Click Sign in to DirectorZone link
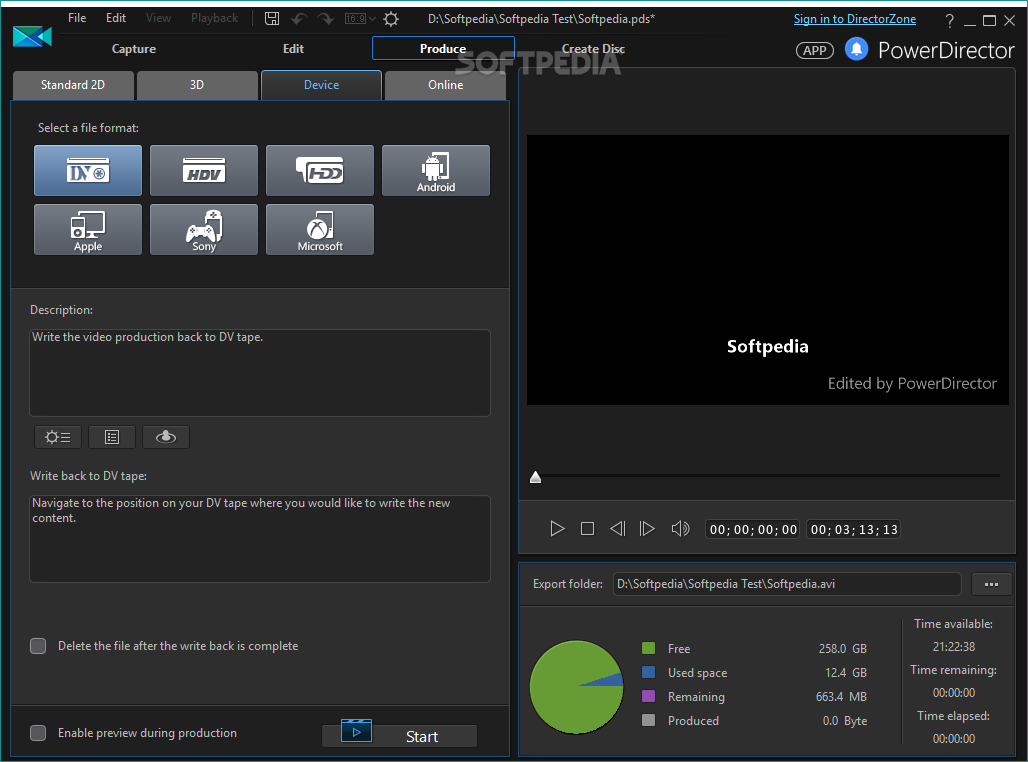 (854, 19)
